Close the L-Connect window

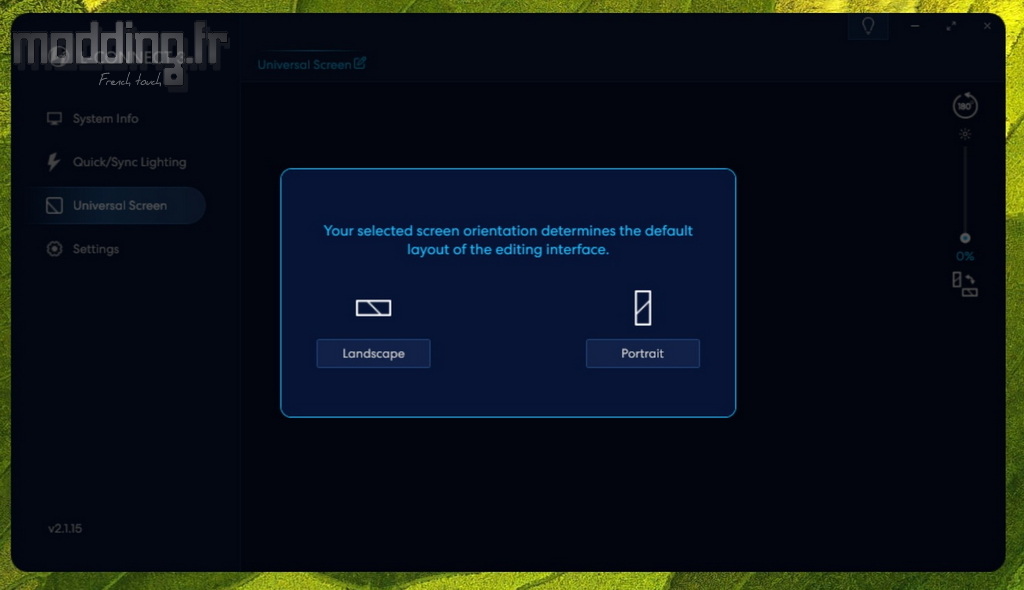pyautogui.click(x=987, y=26)
